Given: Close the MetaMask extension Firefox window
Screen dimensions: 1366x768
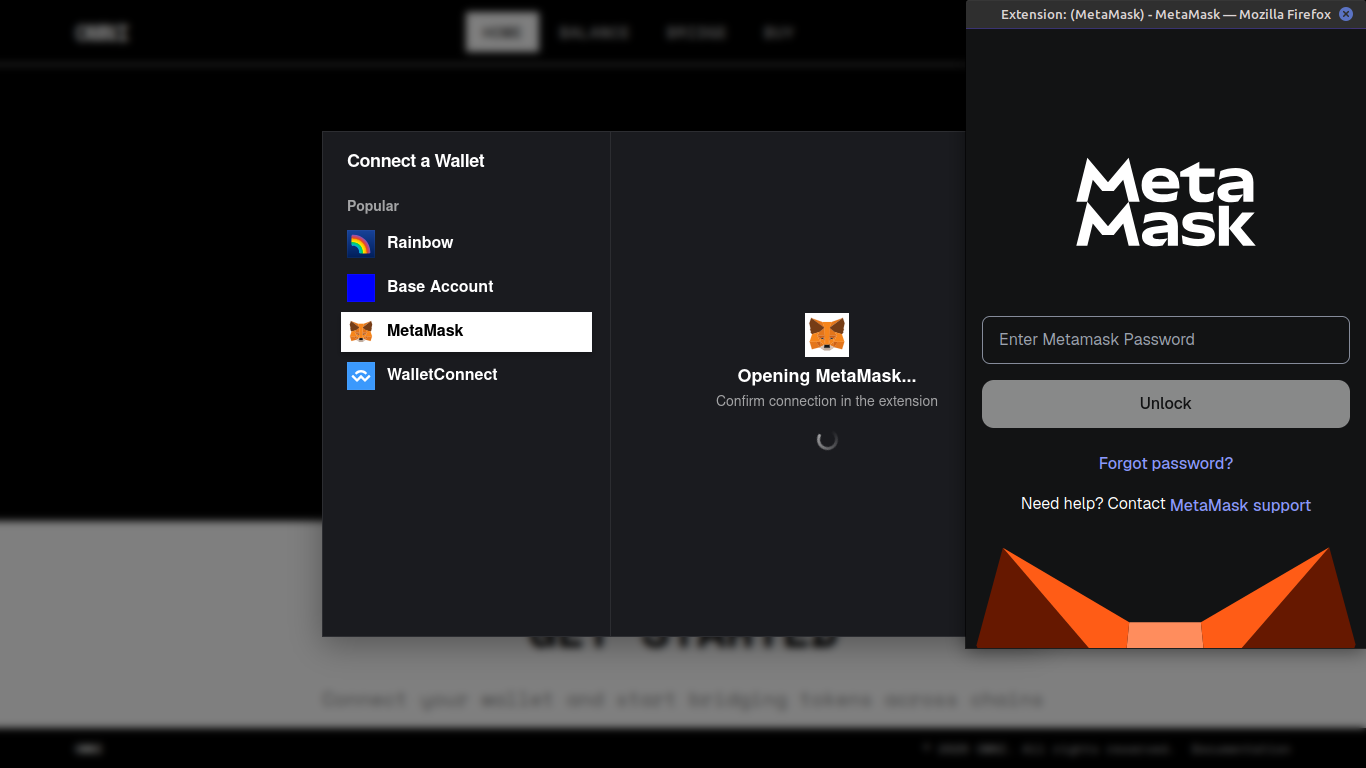Looking at the screenshot, I should [1346, 14].
